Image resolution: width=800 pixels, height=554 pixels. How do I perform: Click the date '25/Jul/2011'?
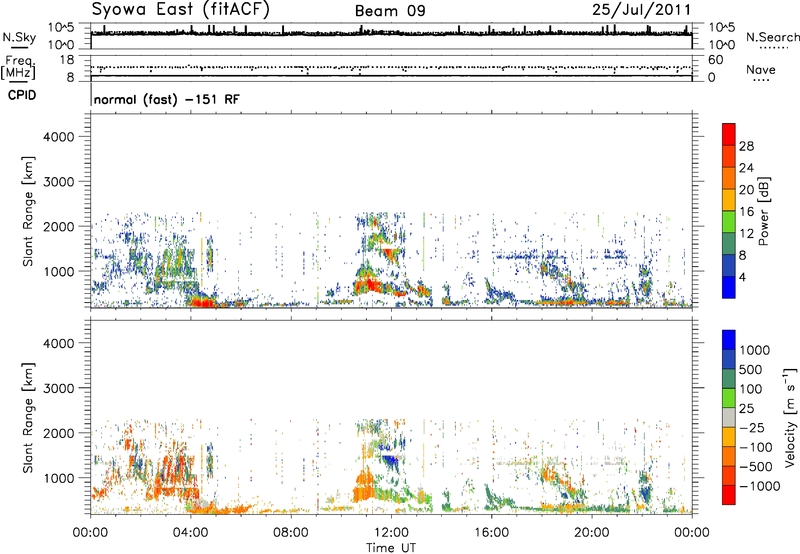(x=641, y=10)
